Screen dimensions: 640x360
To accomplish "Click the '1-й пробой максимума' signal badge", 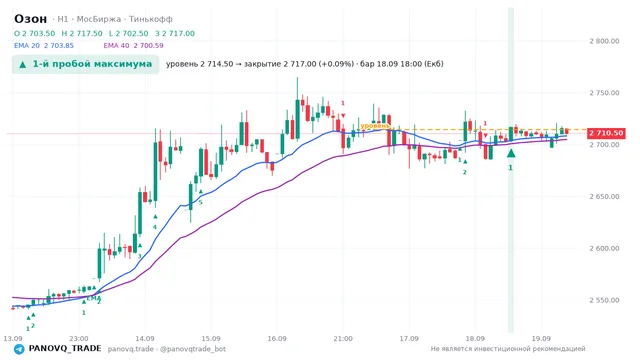I will point(85,64).
